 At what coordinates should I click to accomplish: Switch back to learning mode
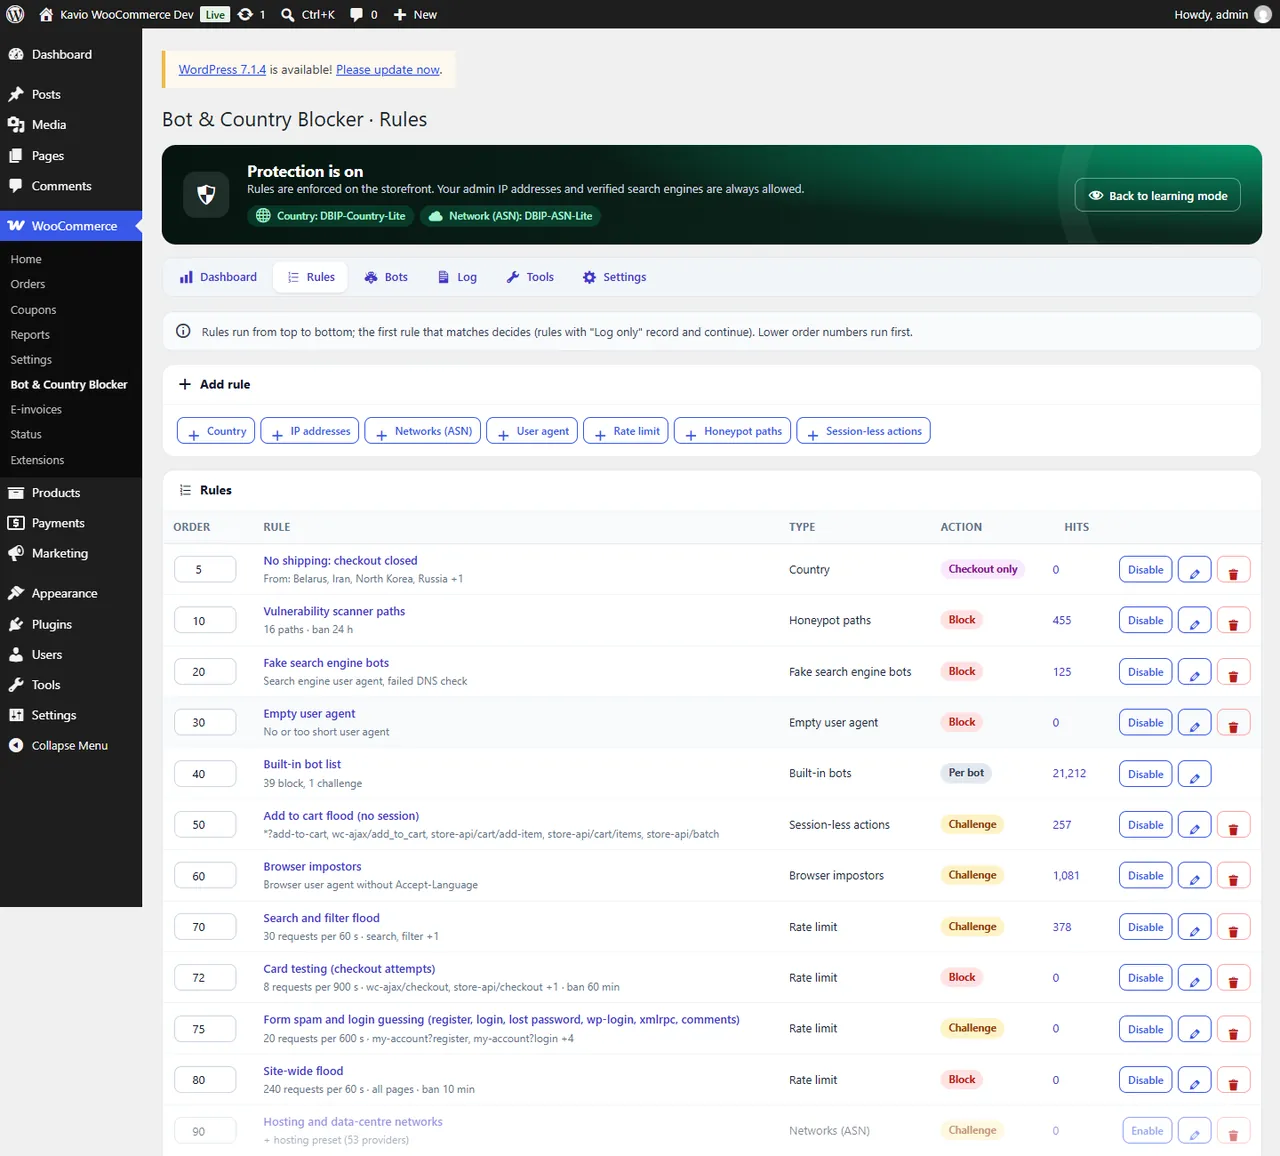point(1158,195)
